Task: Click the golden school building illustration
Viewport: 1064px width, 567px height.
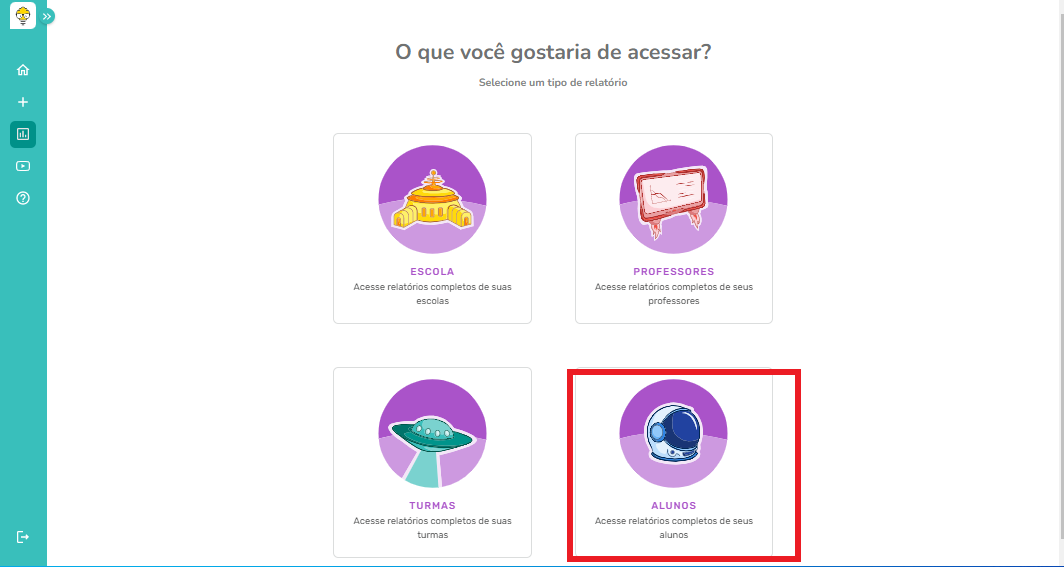Action: click(x=432, y=200)
